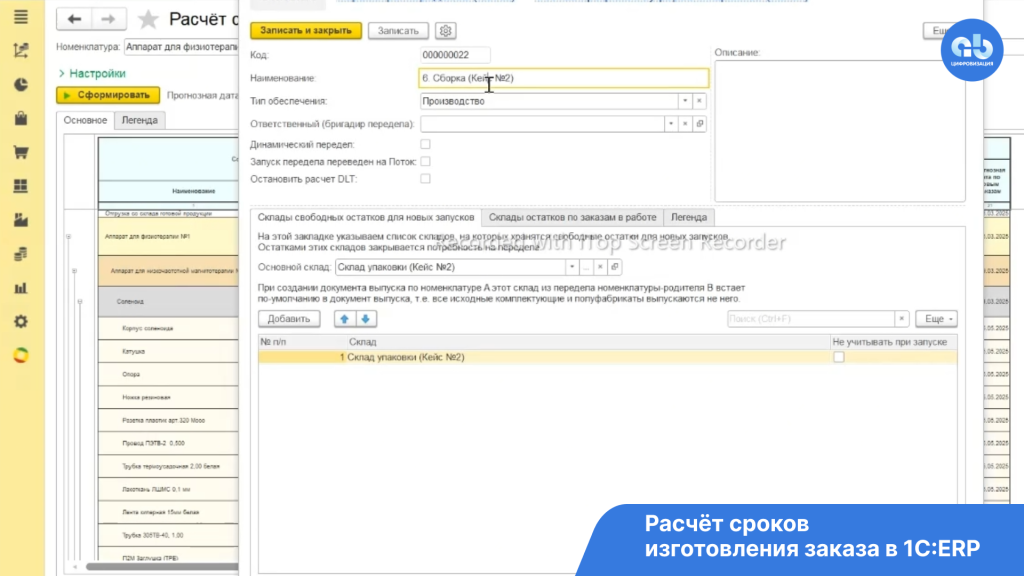The width and height of the screenshot is (1024, 576).
Task: Click the Описание text area
Action: (x=839, y=131)
